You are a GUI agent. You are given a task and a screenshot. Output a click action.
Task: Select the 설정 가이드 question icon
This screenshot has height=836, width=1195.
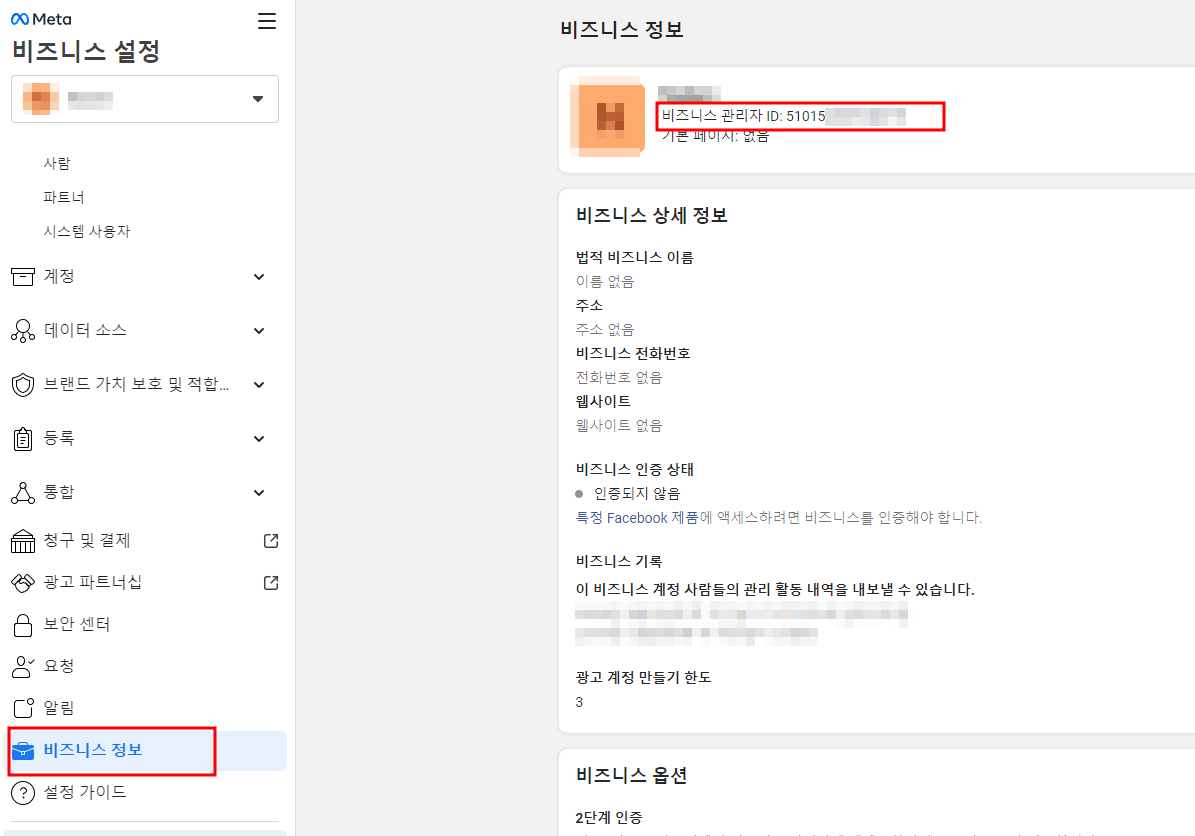[x=22, y=792]
